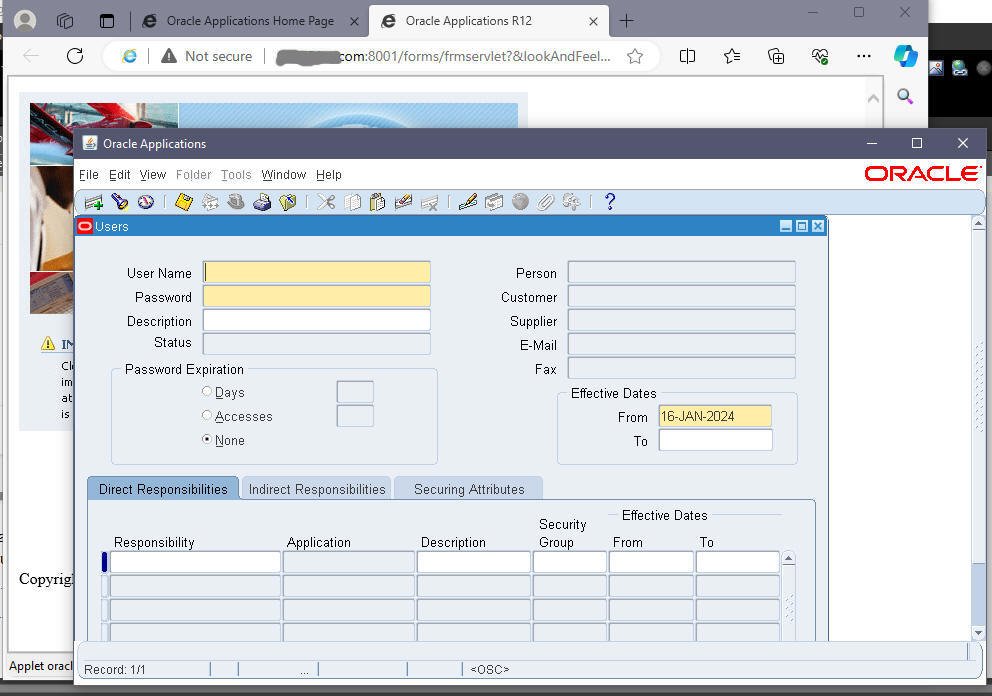
Task: Click the Effective Dates To field near Fax
Action: (716, 440)
